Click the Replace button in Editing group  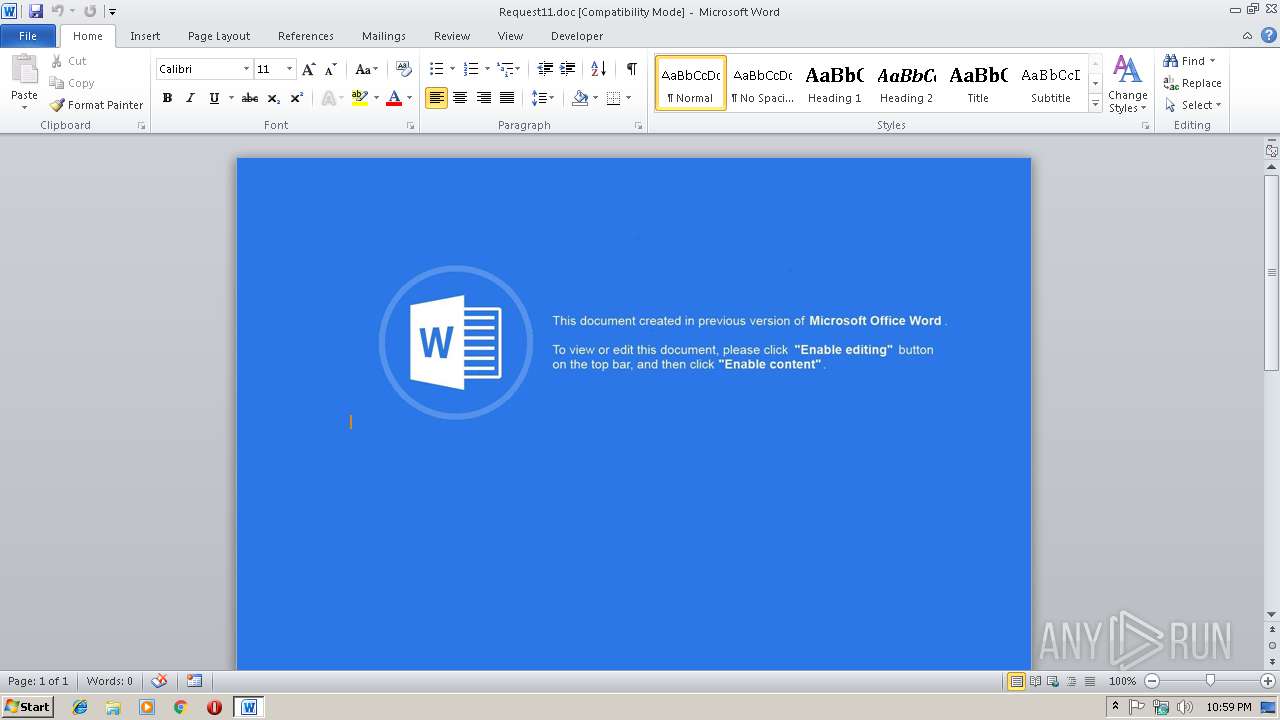pos(1192,83)
